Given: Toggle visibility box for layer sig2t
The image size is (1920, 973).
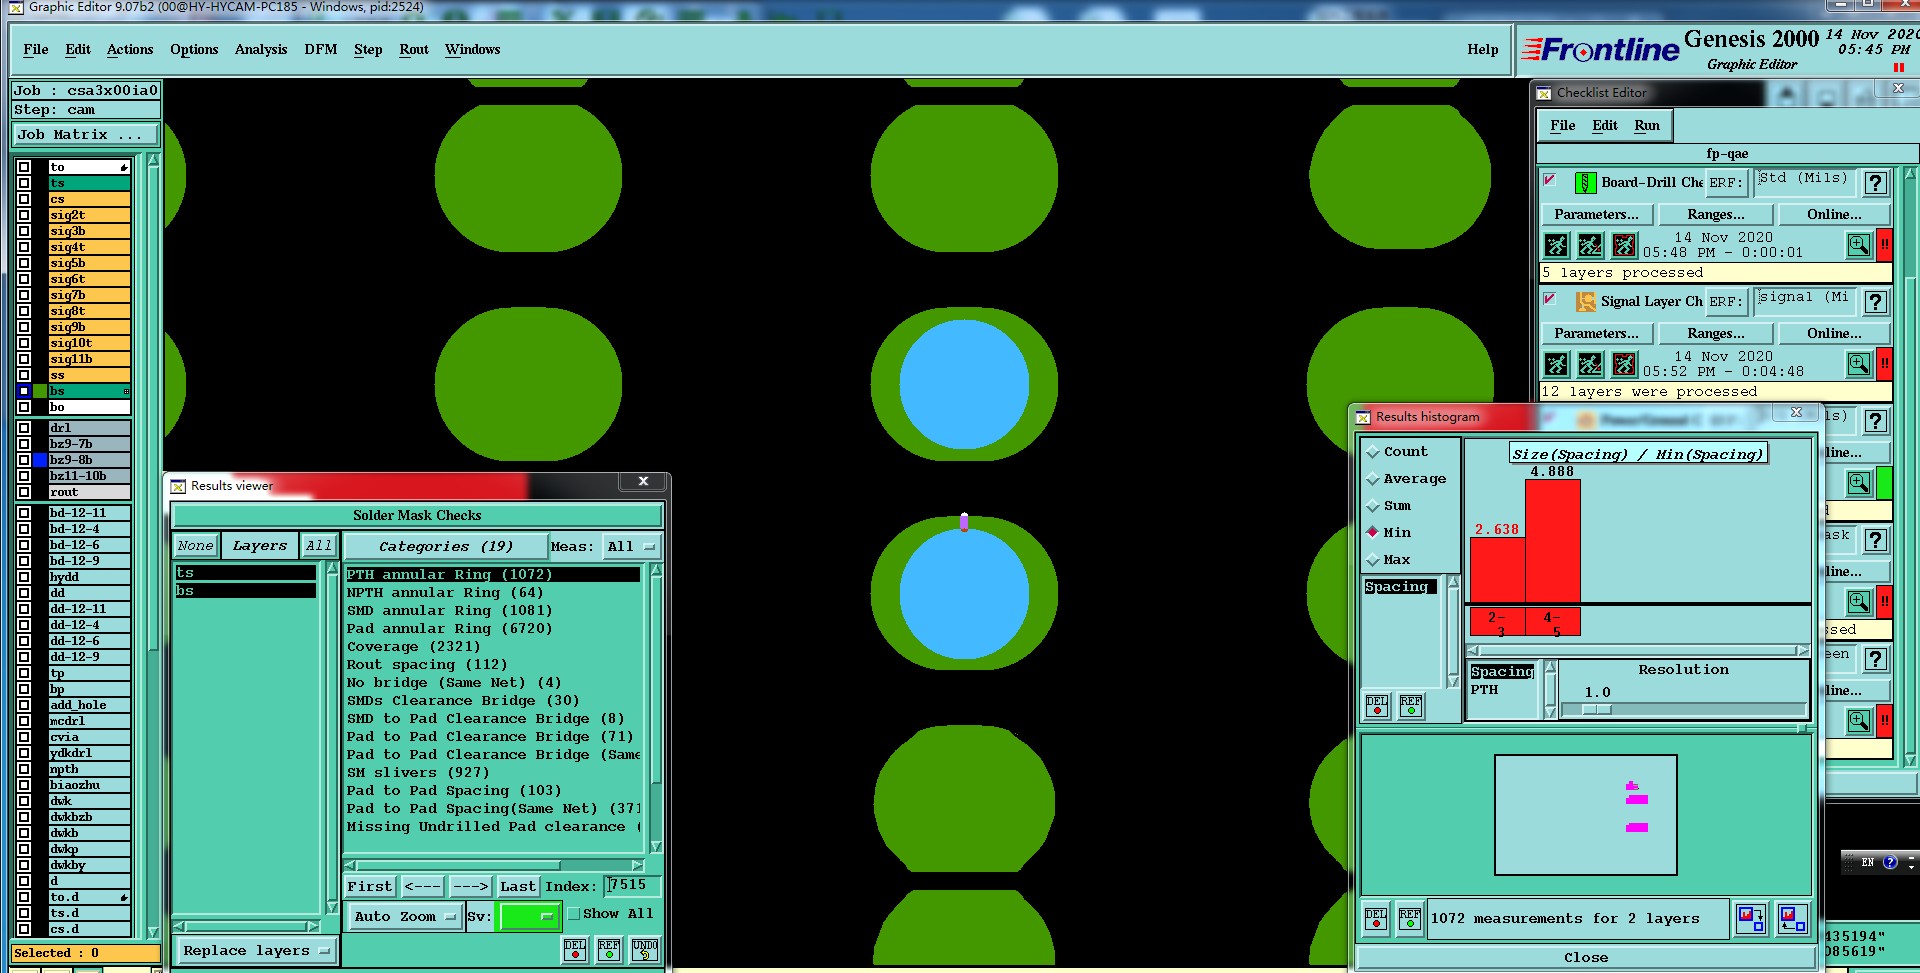Looking at the screenshot, I should pyautogui.click(x=24, y=215).
